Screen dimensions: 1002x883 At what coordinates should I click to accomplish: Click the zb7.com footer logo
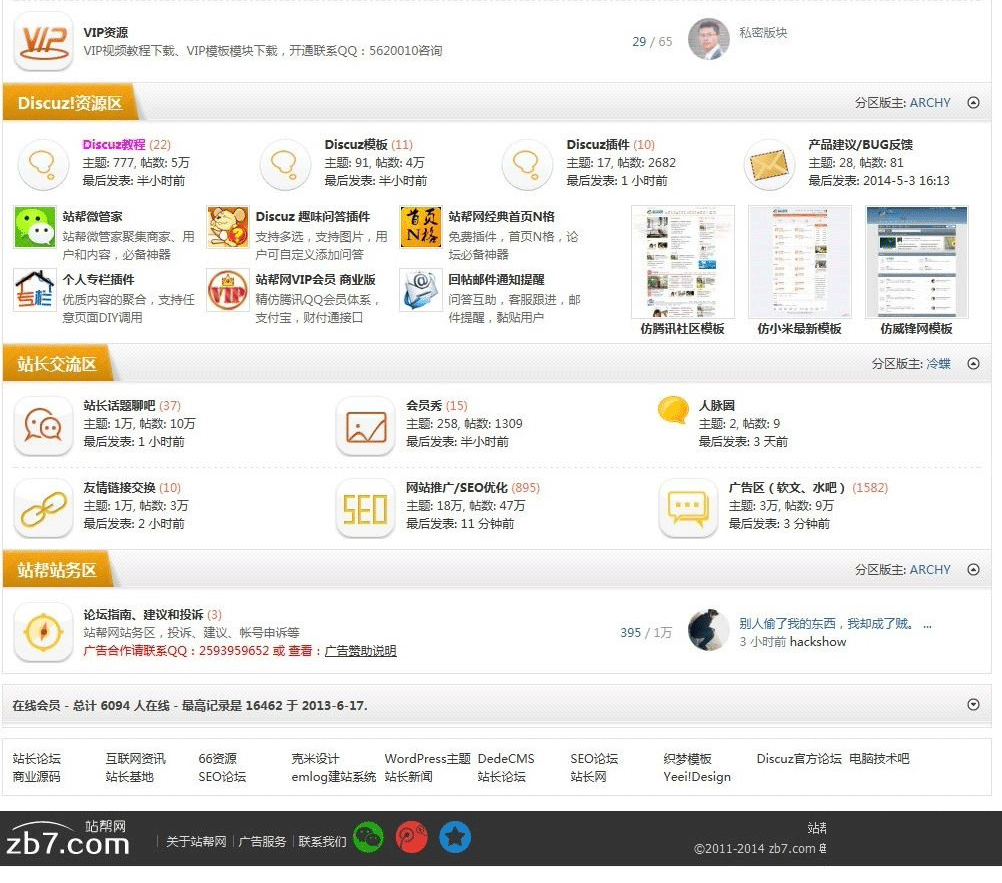click(x=67, y=838)
